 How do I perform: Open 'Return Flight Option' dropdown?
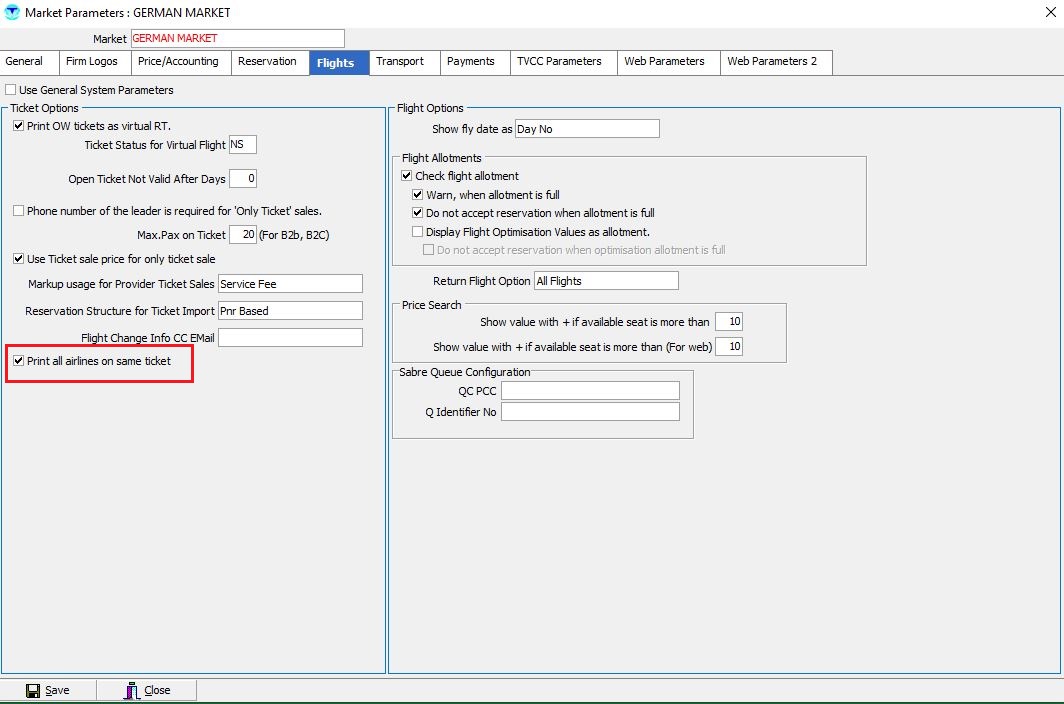point(605,281)
